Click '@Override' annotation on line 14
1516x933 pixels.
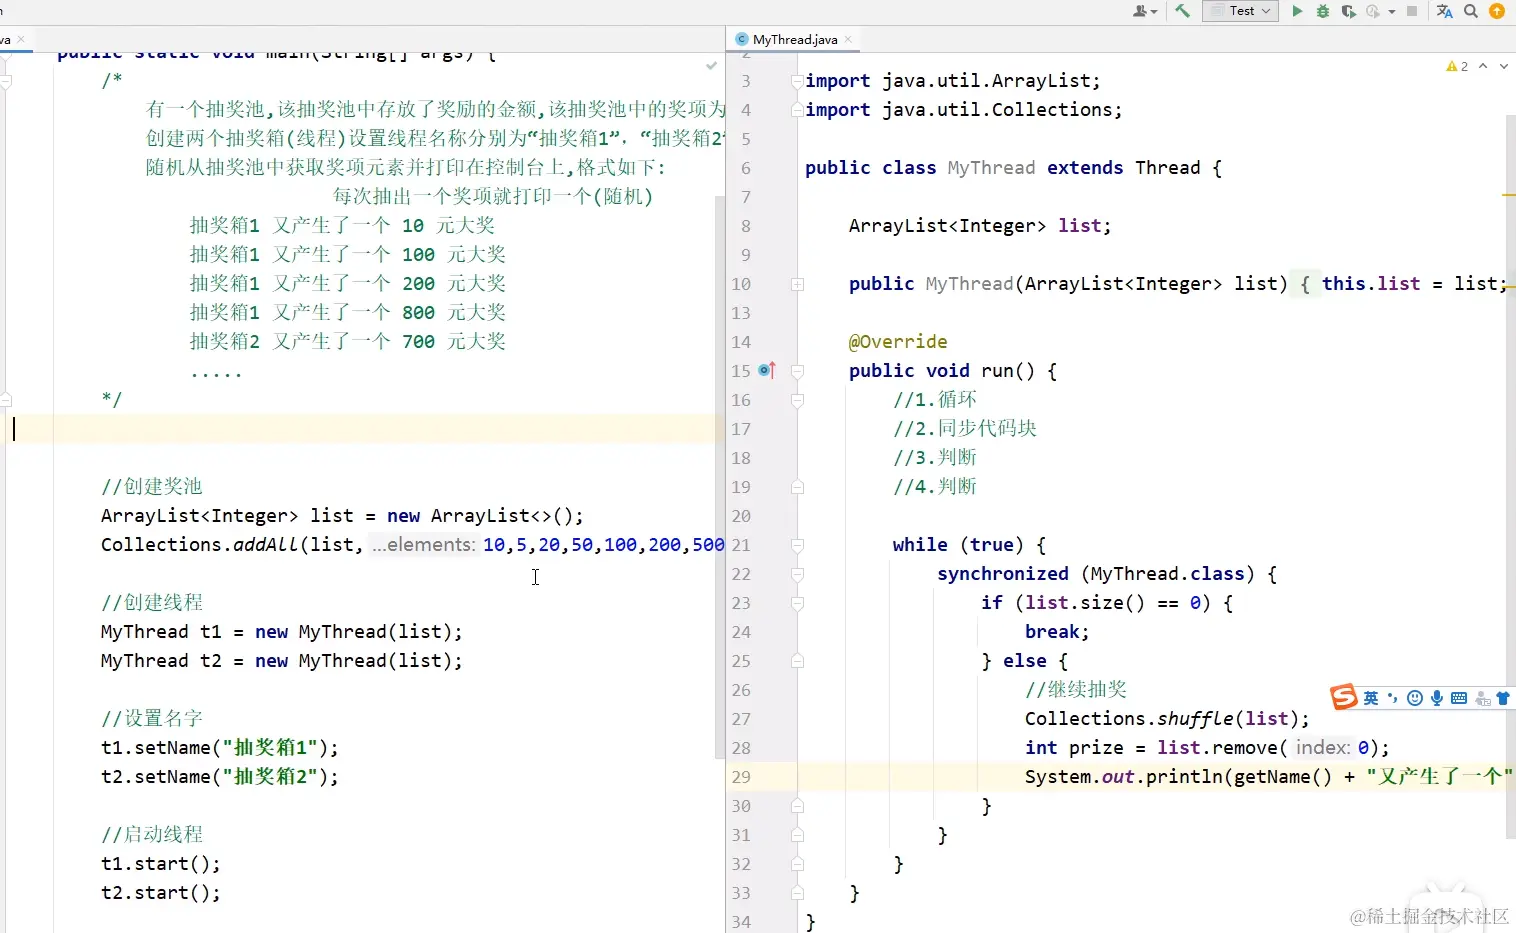pos(898,342)
